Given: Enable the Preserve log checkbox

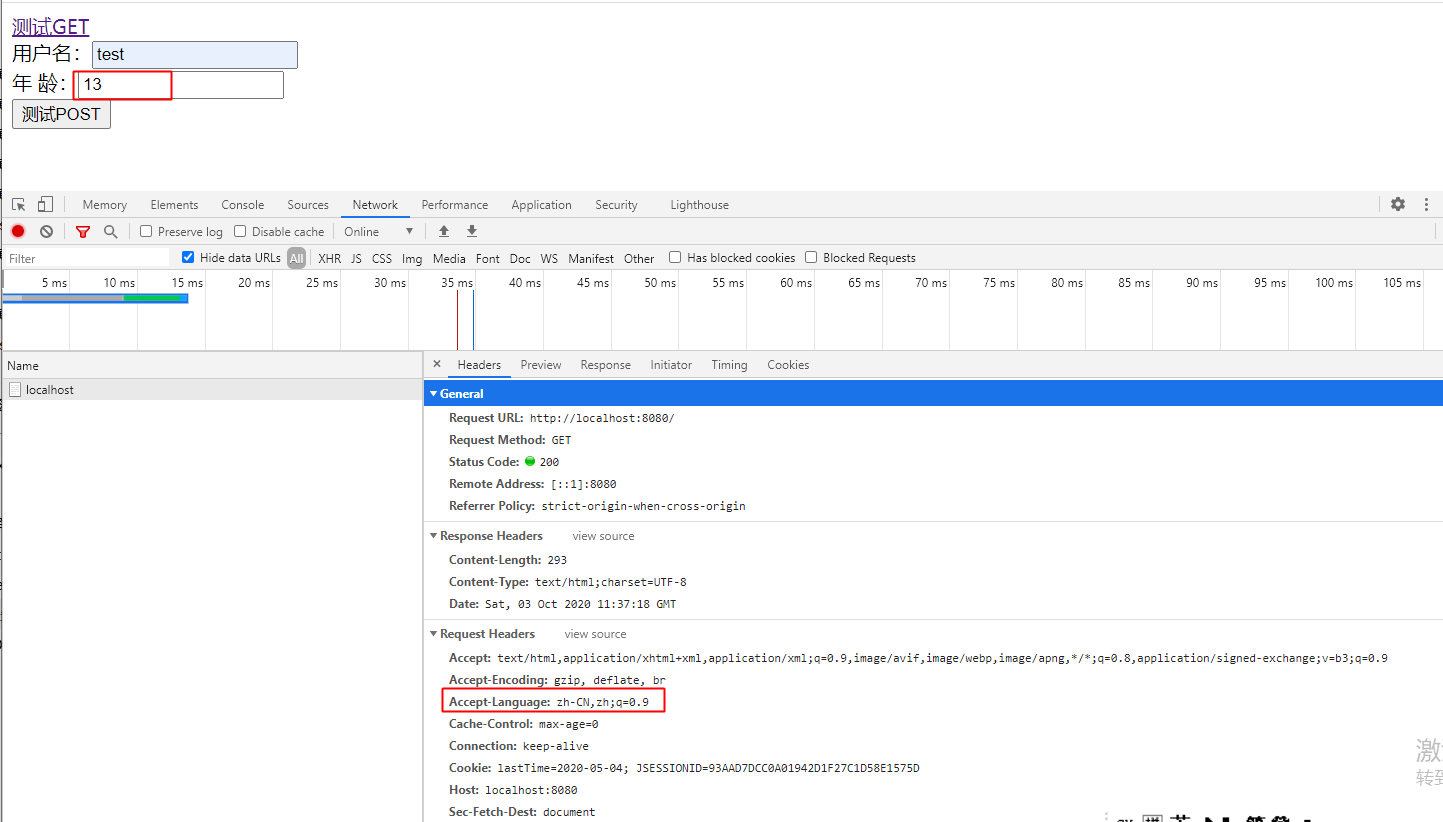Looking at the screenshot, I should [x=146, y=231].
